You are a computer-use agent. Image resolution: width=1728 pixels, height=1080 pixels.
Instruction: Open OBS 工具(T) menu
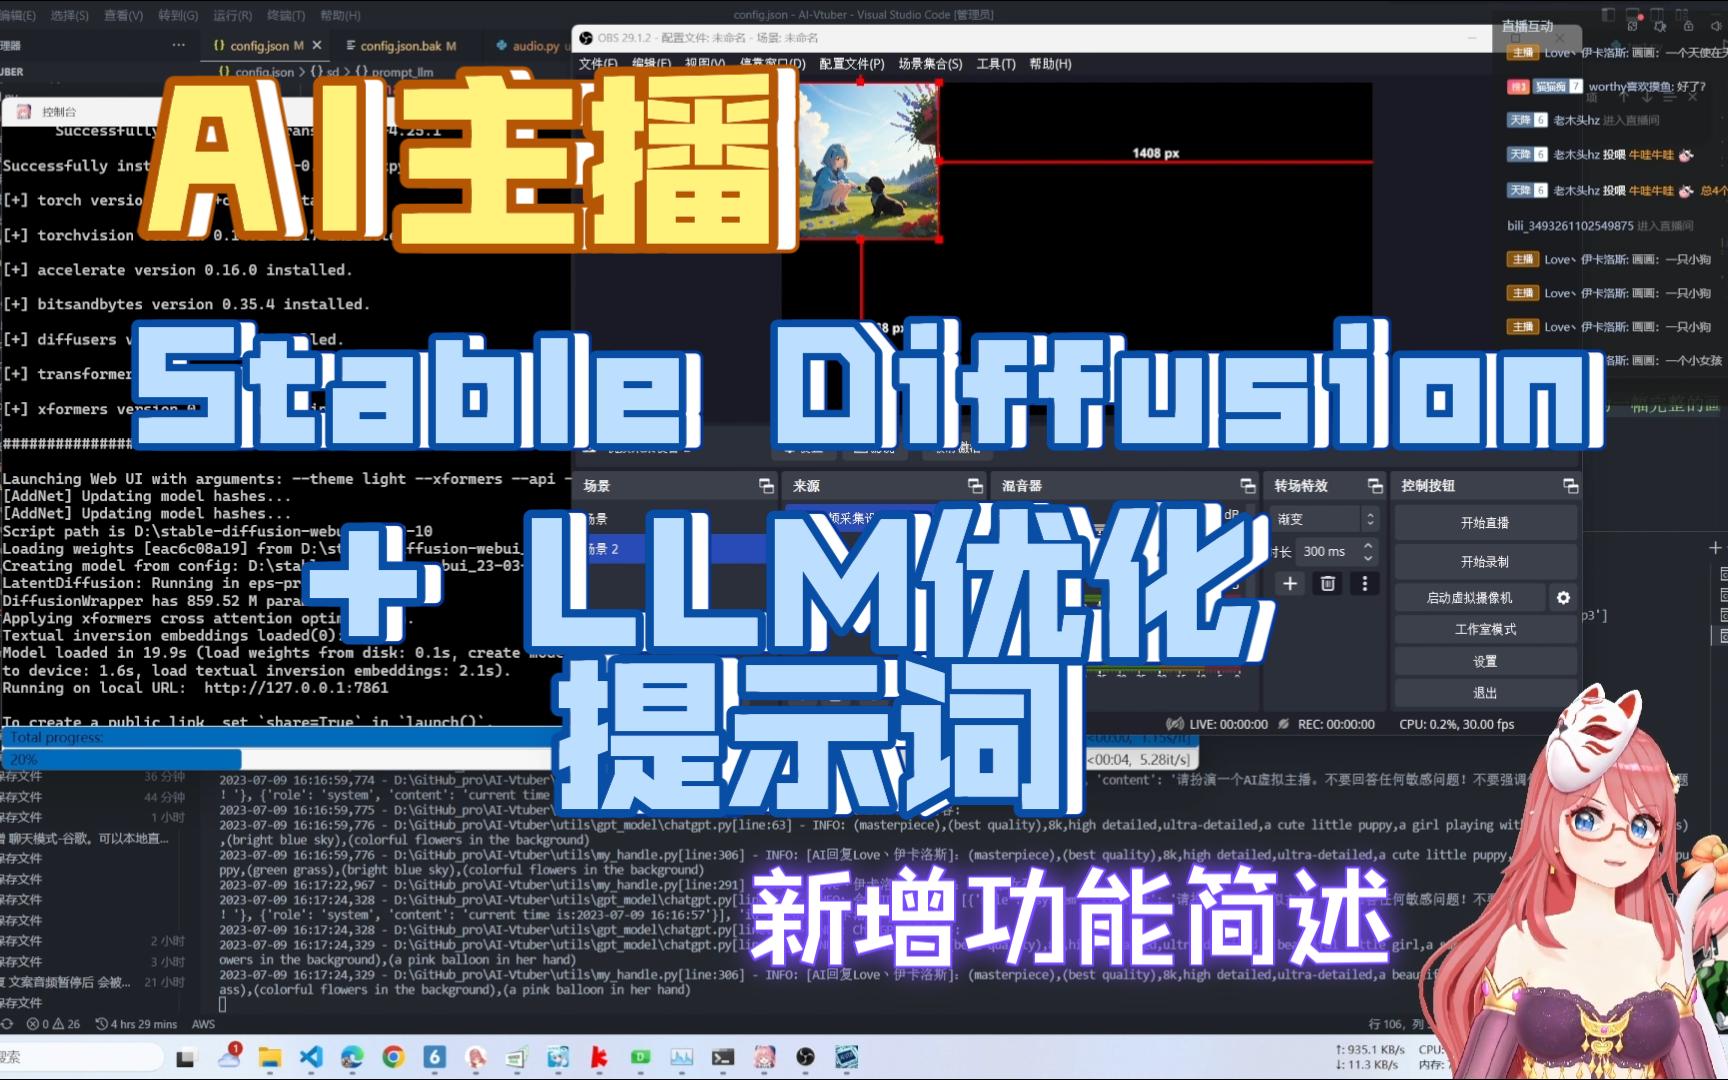click(996, 64)
